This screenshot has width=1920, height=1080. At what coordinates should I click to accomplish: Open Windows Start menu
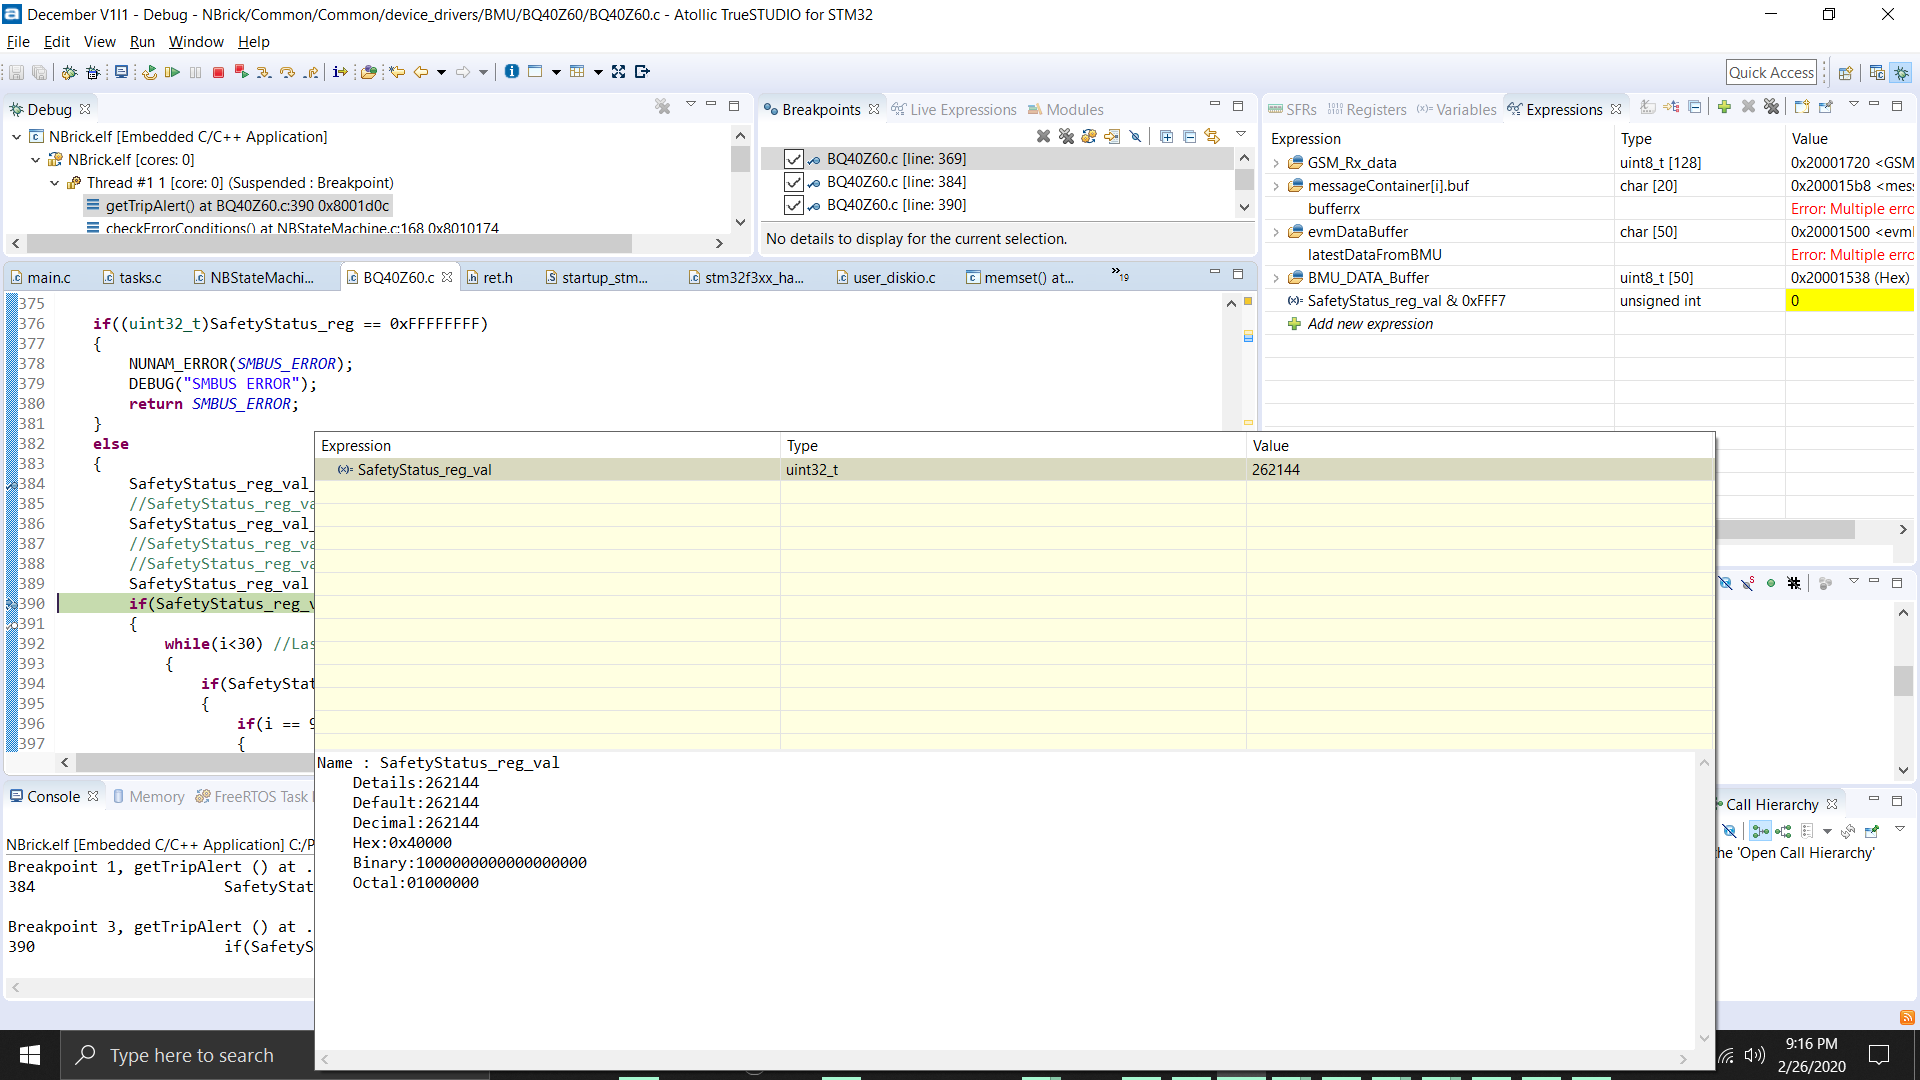point(30,1055)
